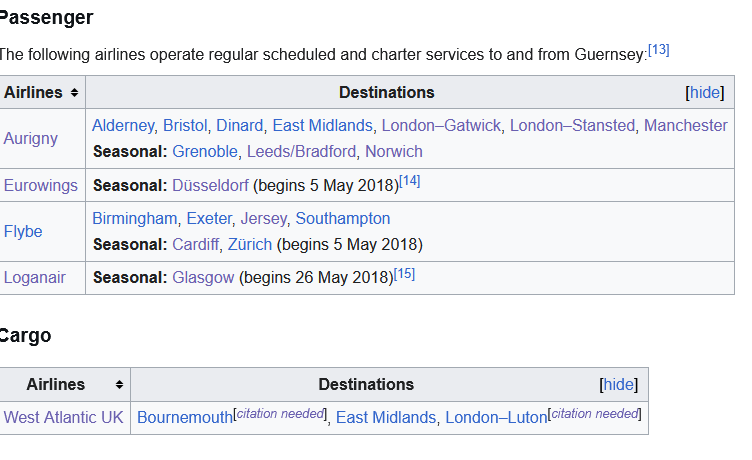The width and height of the screenshot is (752, 460).
Task: Open the London–Gatwick destination link
Action: [x=441, y=126]
